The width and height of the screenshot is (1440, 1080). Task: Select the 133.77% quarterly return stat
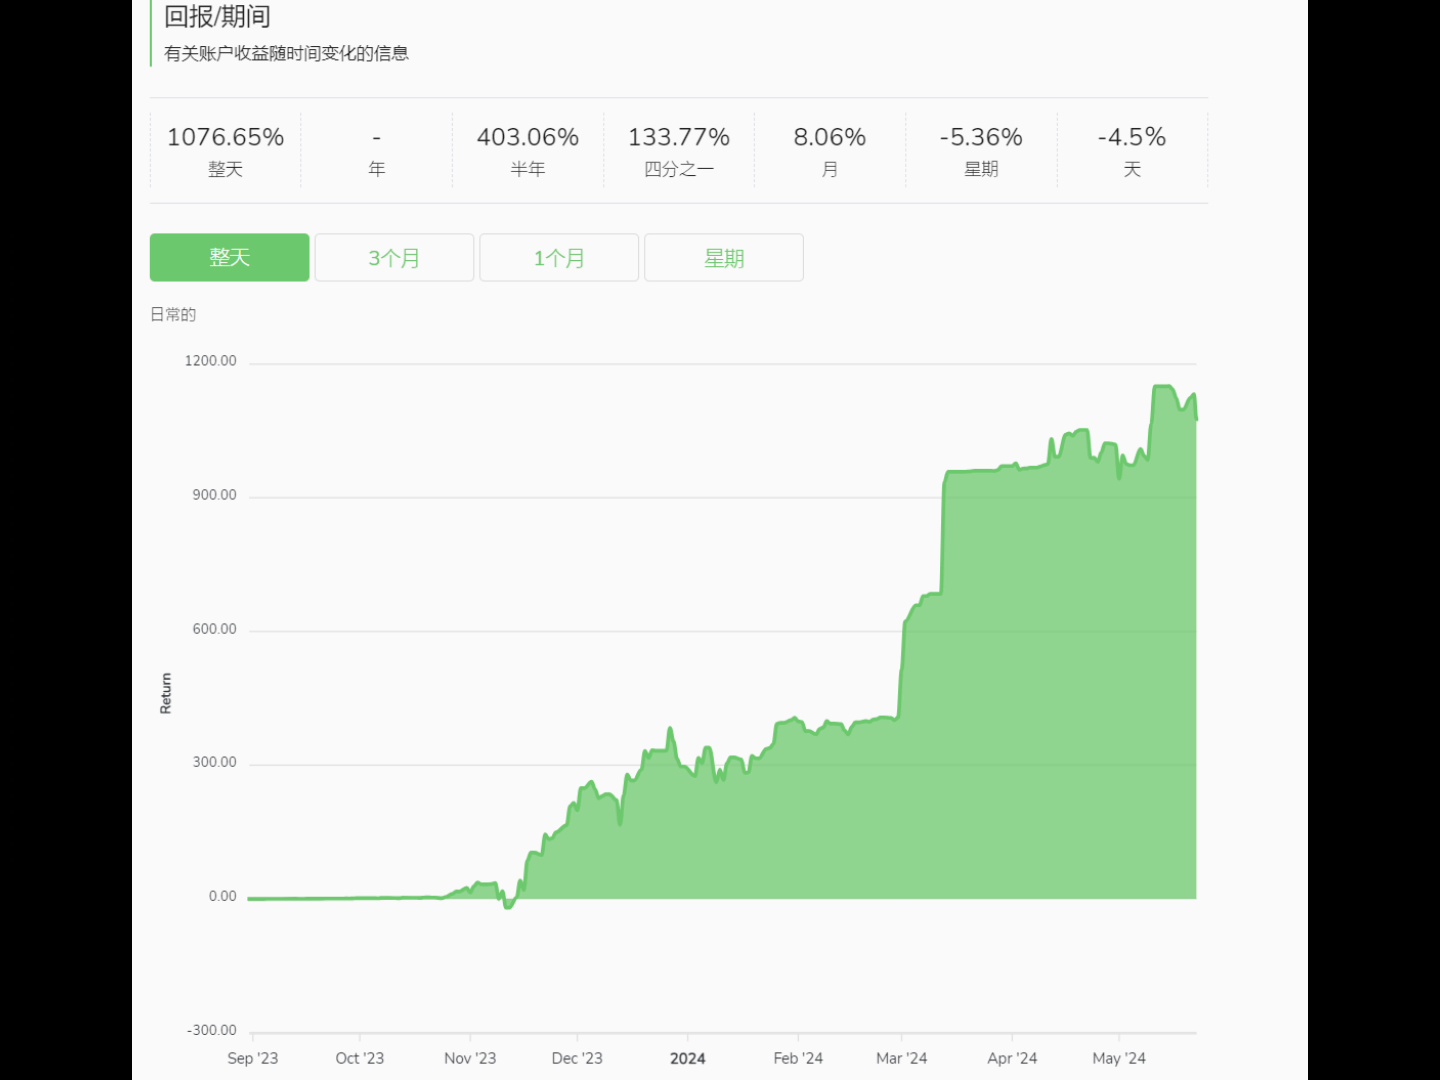[x=679, y=137]
